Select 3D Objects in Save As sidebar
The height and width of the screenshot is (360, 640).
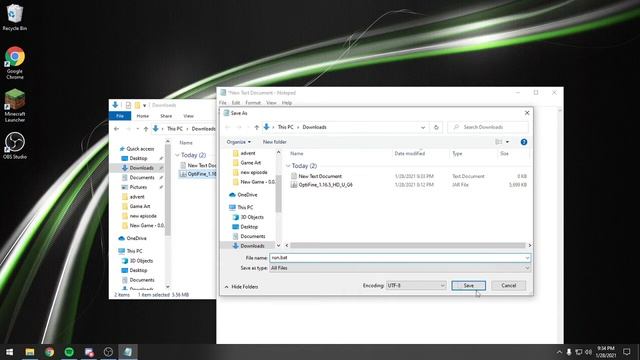(x=252, y=217)
